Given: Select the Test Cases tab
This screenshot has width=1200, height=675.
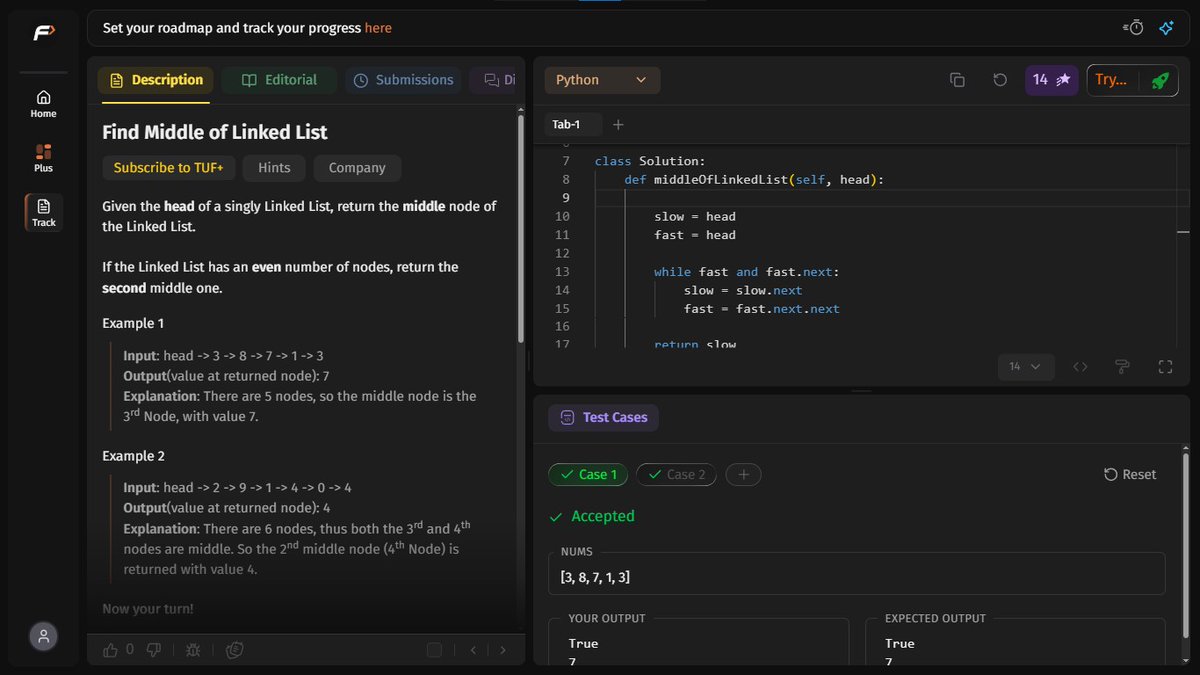Looking at the screenshot, I should [x=604, y=418].
